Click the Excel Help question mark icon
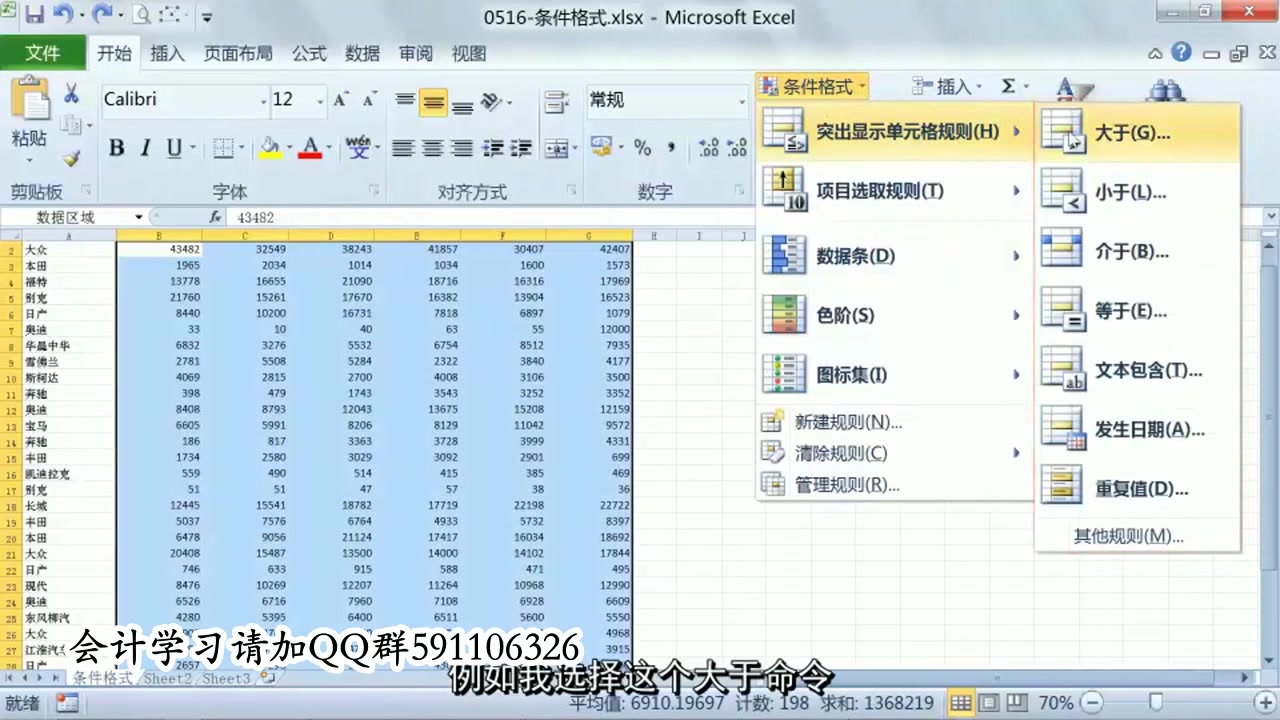The width and height of the screenshot is (1280, 720). point(1181,52)
